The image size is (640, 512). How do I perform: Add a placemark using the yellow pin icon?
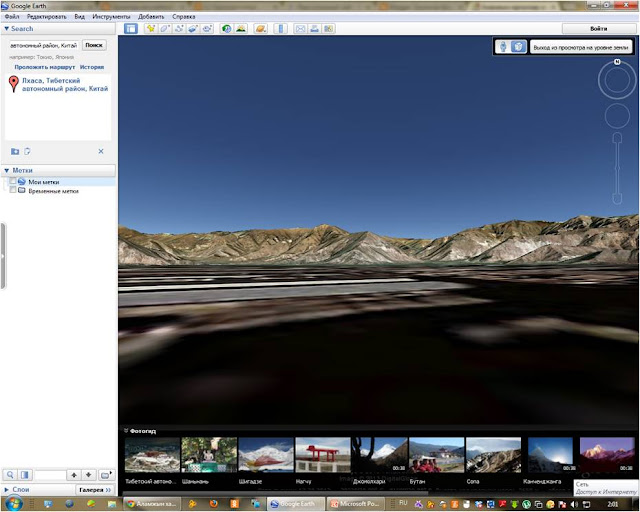(151, 29)
